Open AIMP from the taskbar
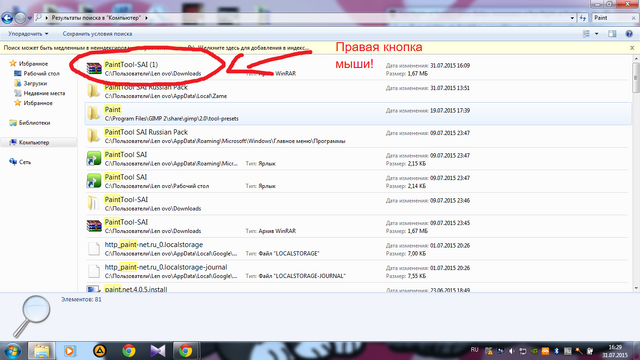 [x=100, y=351]
